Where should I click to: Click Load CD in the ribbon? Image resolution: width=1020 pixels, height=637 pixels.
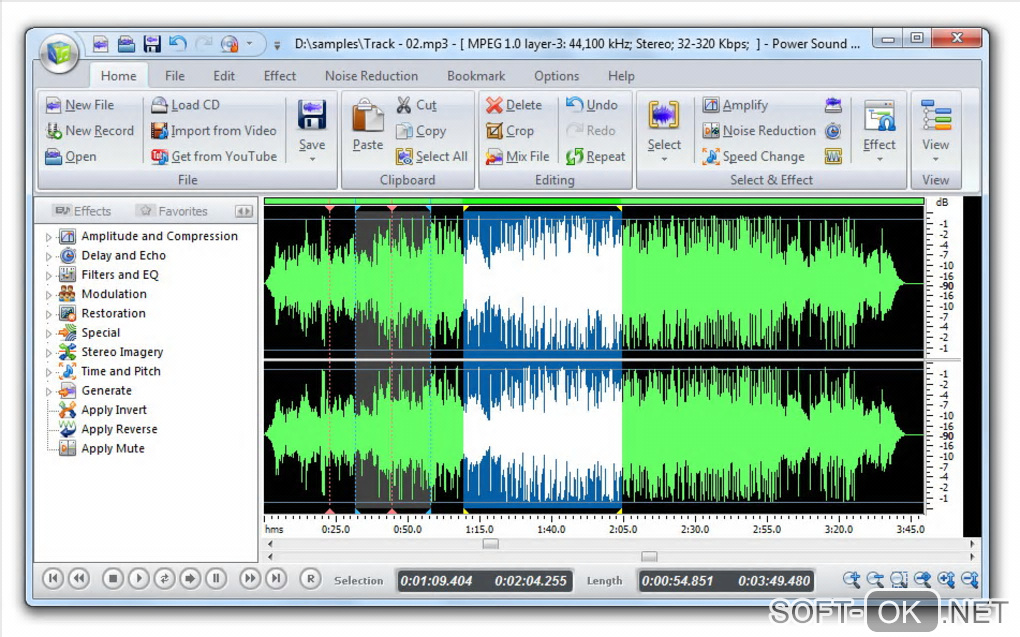(185, 105)
